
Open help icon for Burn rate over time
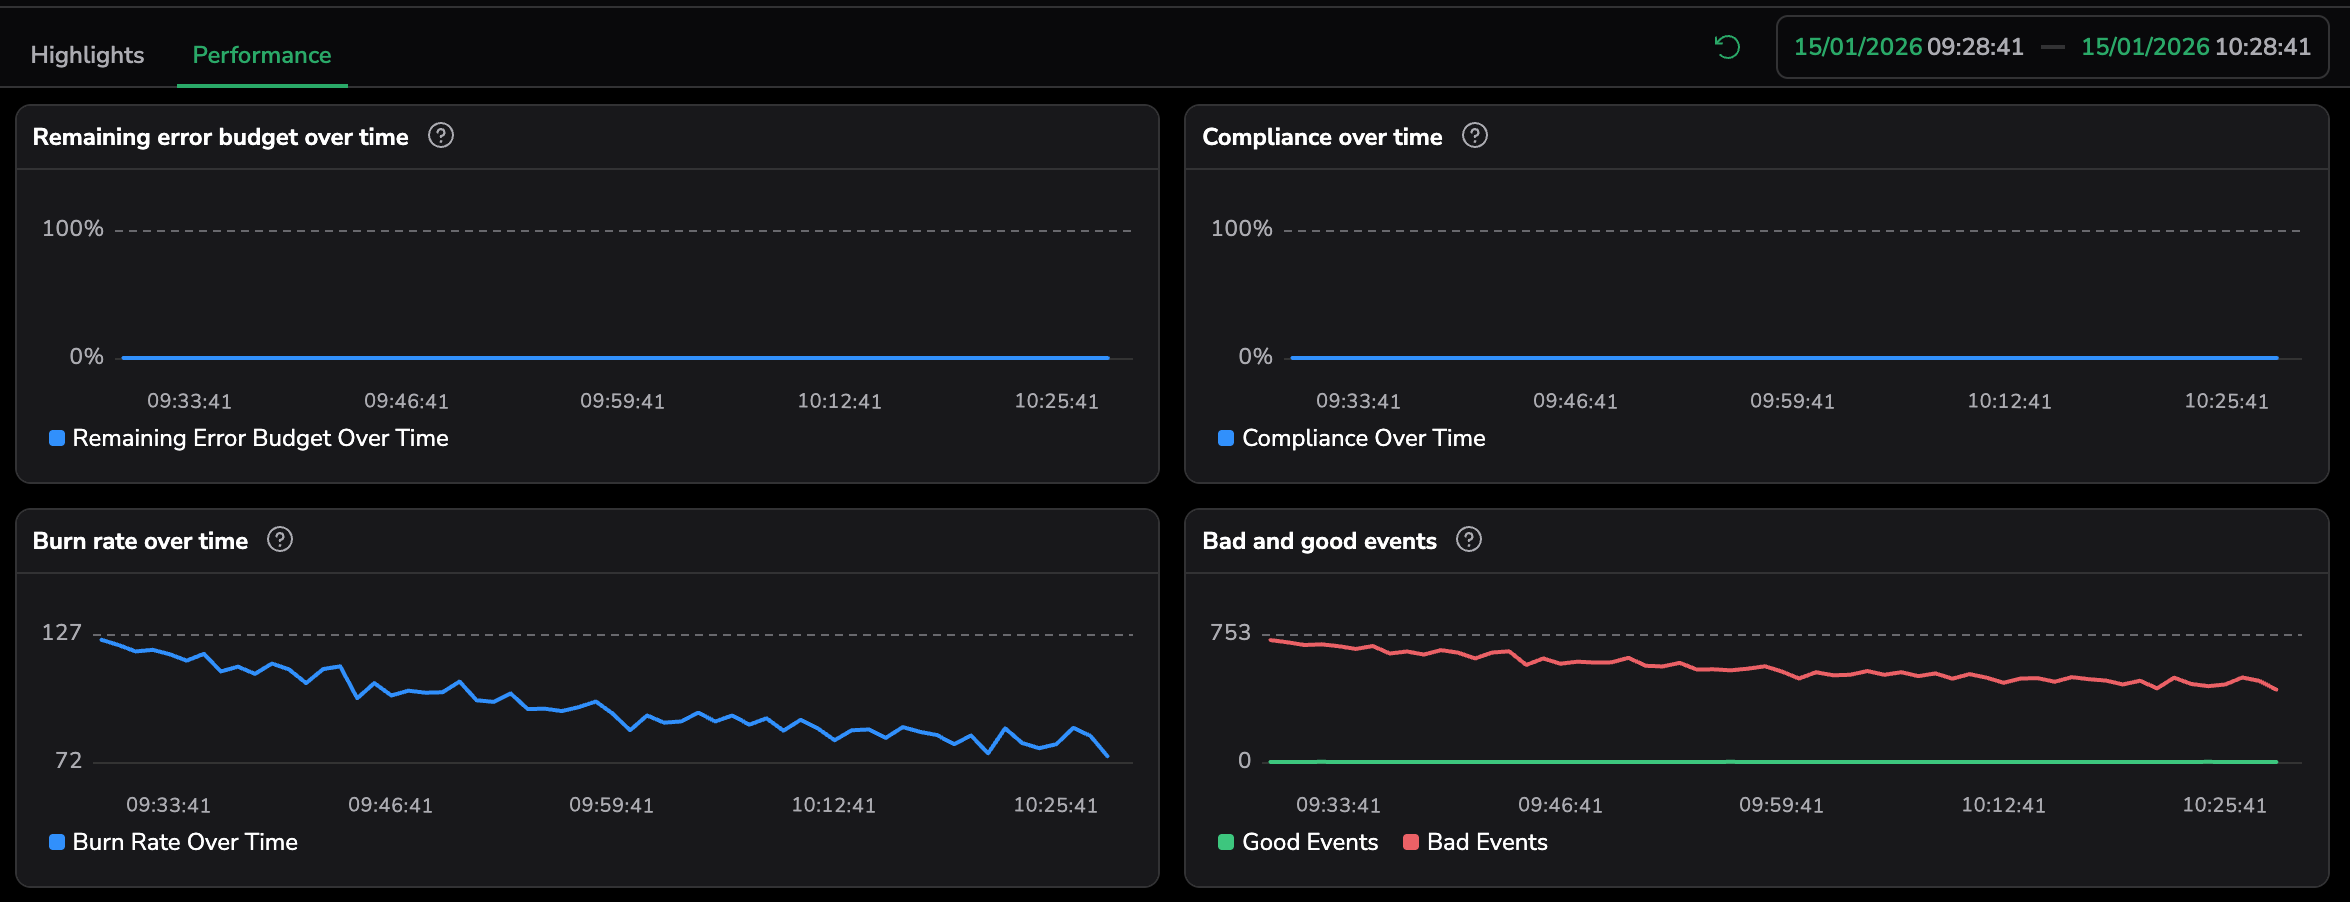[280, 540]
